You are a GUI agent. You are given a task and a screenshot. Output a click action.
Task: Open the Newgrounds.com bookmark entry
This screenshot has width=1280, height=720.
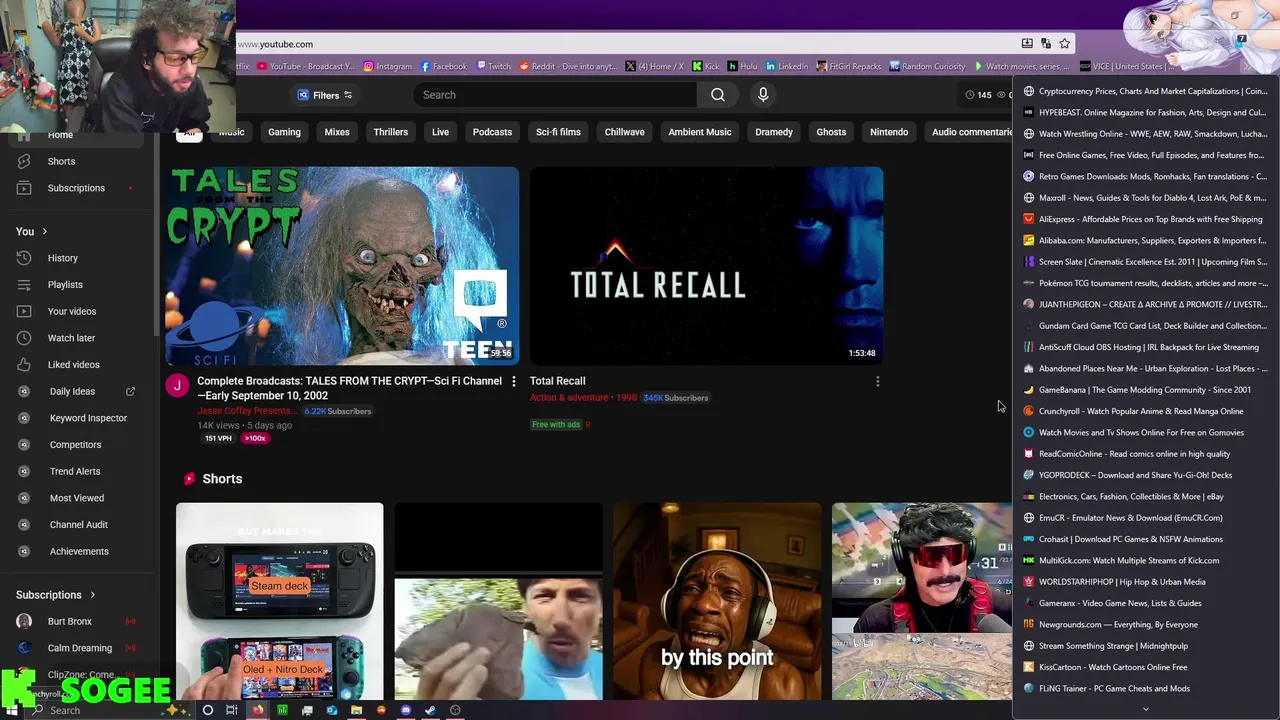coord(1145,625)
